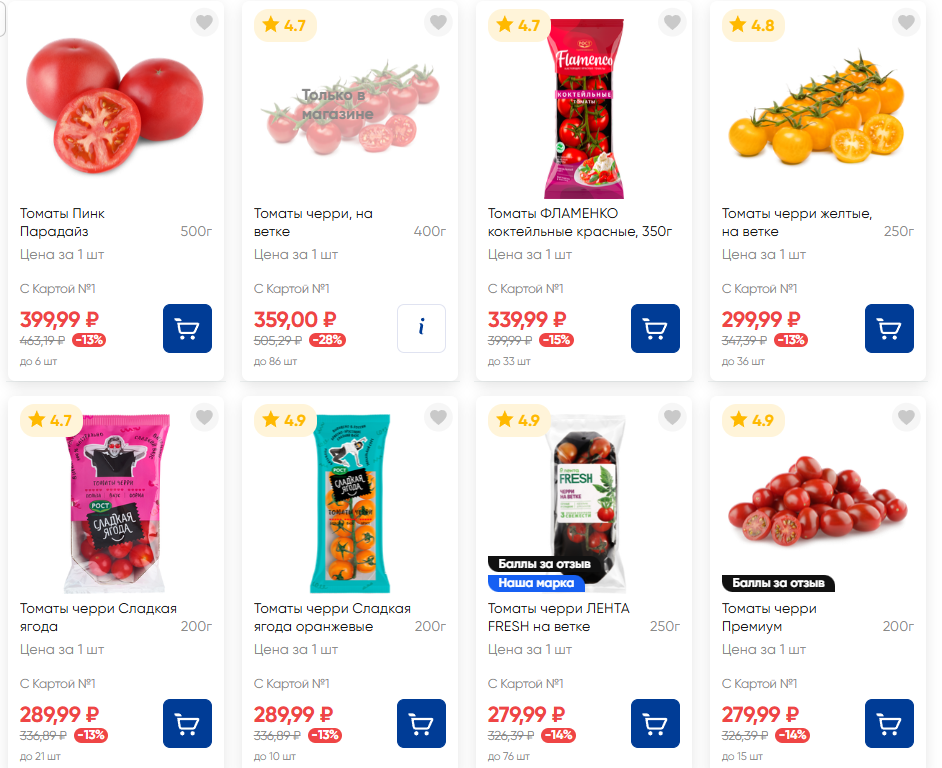Toggle favorite heart on Томаты черри Премиум
942x768 pixels.
coord(906,417)
